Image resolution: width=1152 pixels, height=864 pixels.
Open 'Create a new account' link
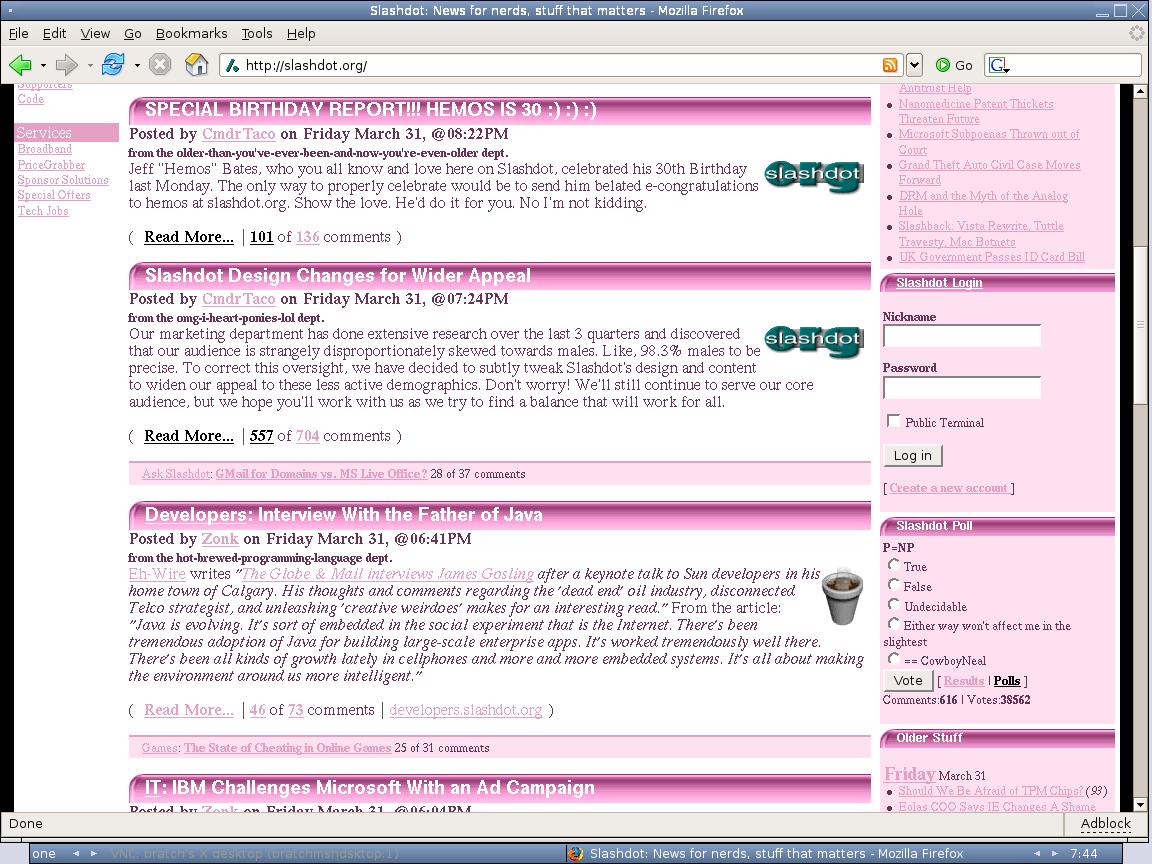[948, 488]
